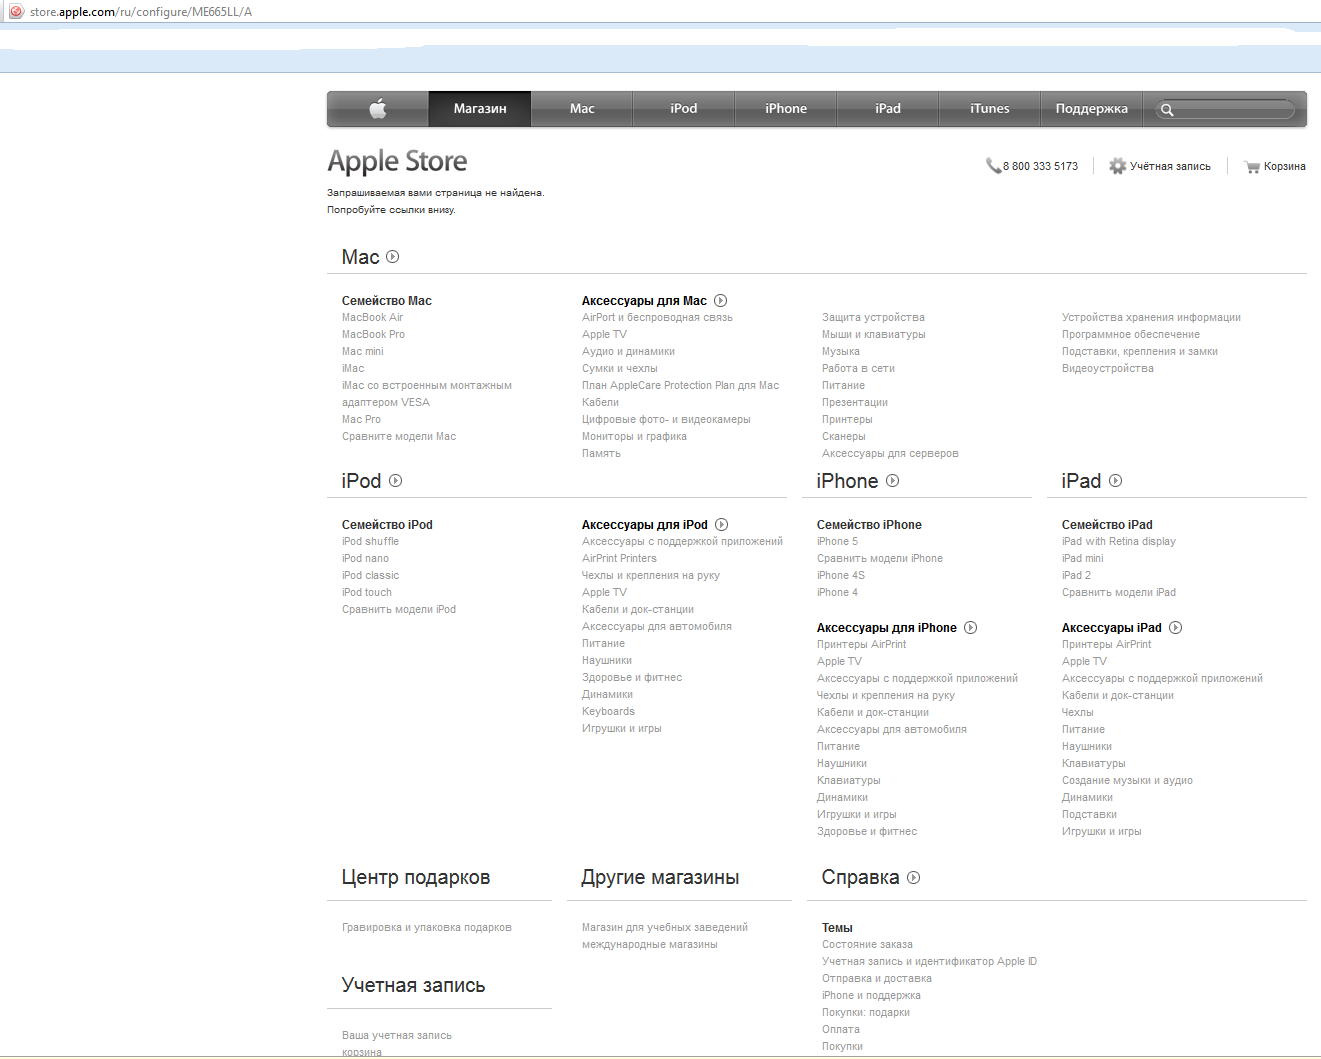
Task: Open Мыши и клавиатуры link
Action: click(874, 335)
